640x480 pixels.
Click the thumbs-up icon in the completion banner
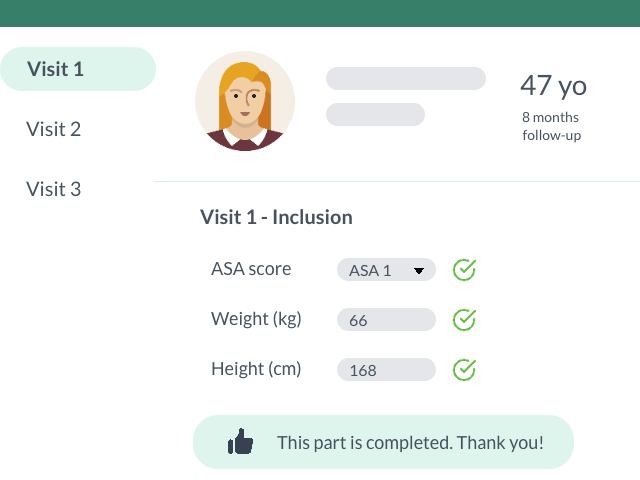[x=240, y=442]
